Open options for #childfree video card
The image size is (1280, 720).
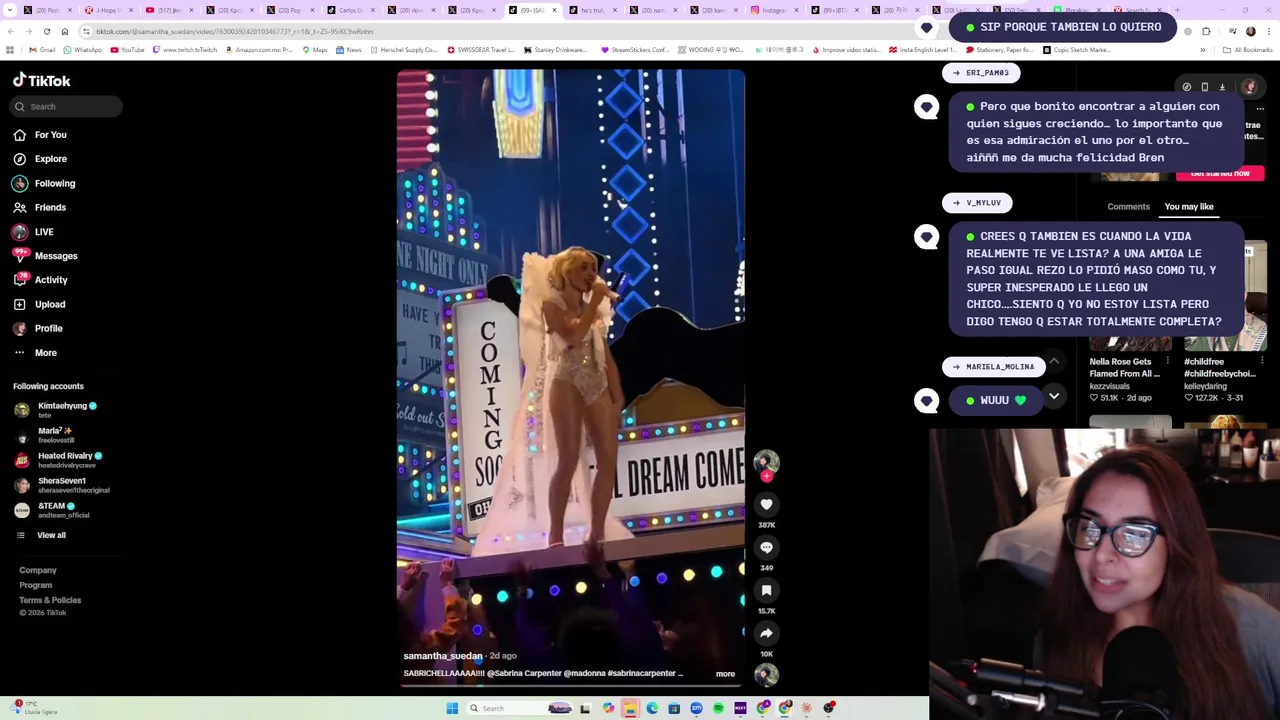click(x=1261, y=361)
